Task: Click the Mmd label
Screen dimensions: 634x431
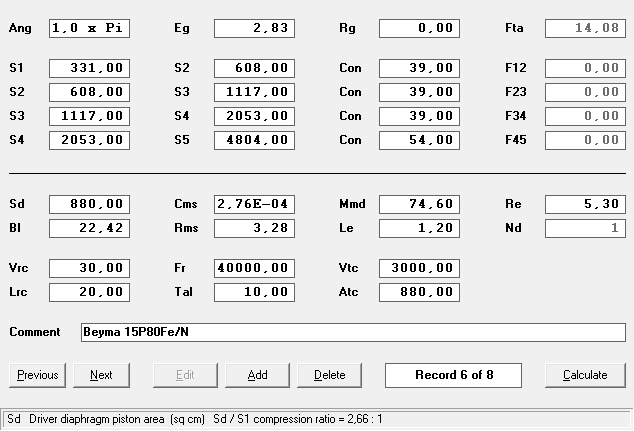Action: tap(352, 204)
